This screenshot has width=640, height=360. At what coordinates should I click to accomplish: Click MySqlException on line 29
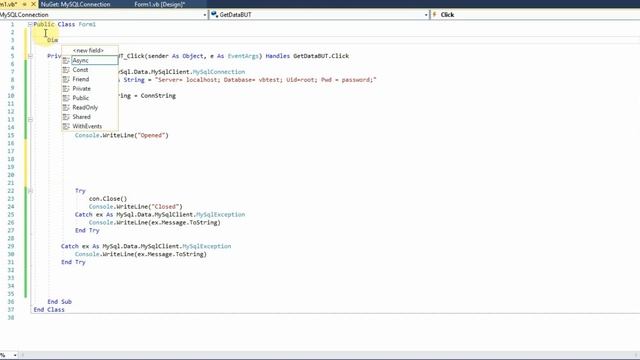(x=207, y=246)
